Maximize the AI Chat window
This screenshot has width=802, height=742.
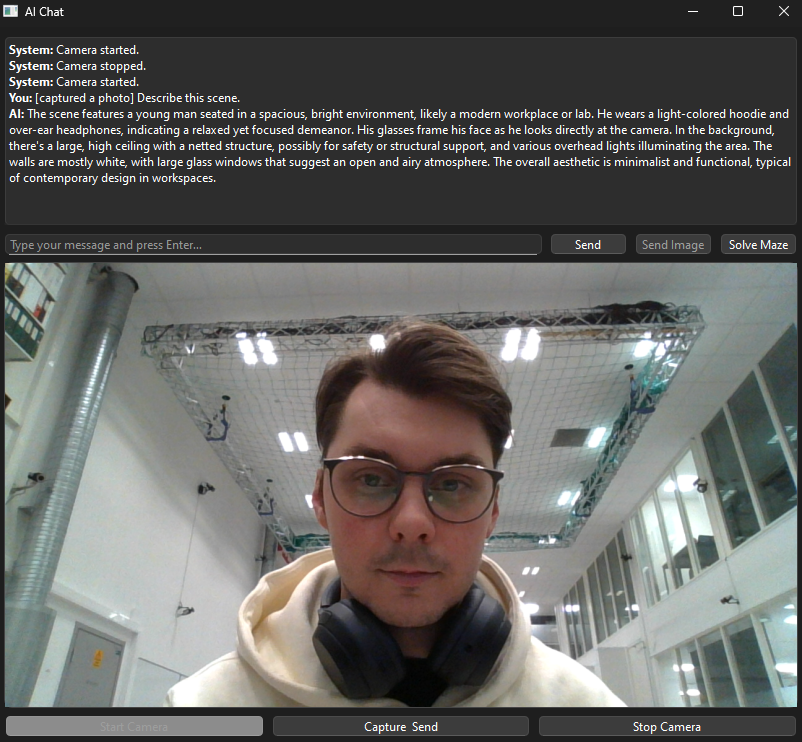pyautogui.click(x=738, y=12)
